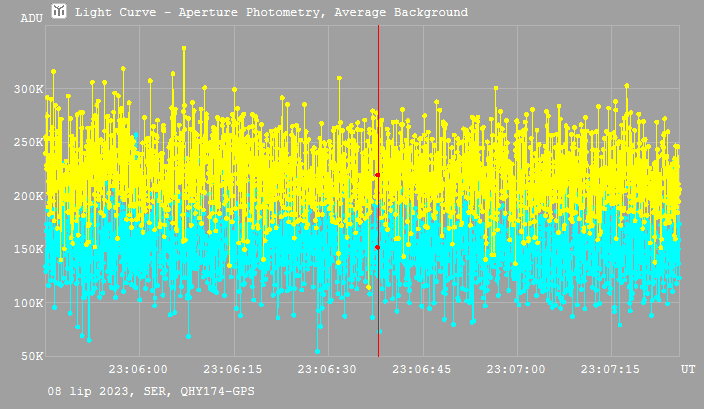
Task: Click the Light Curve chart title text
Action: click(x=271, y=13)
